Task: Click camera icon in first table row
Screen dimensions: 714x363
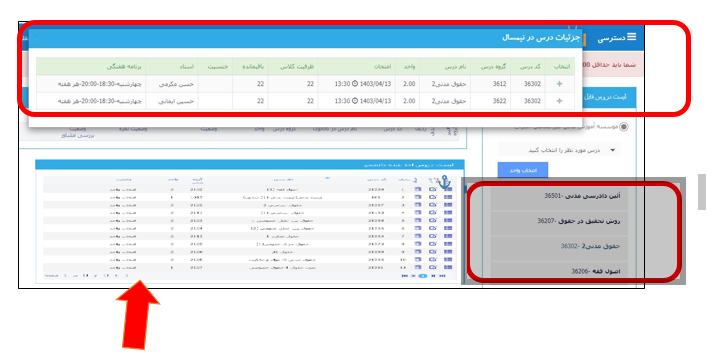Action: pyautogui.click(x=433, y=189)
